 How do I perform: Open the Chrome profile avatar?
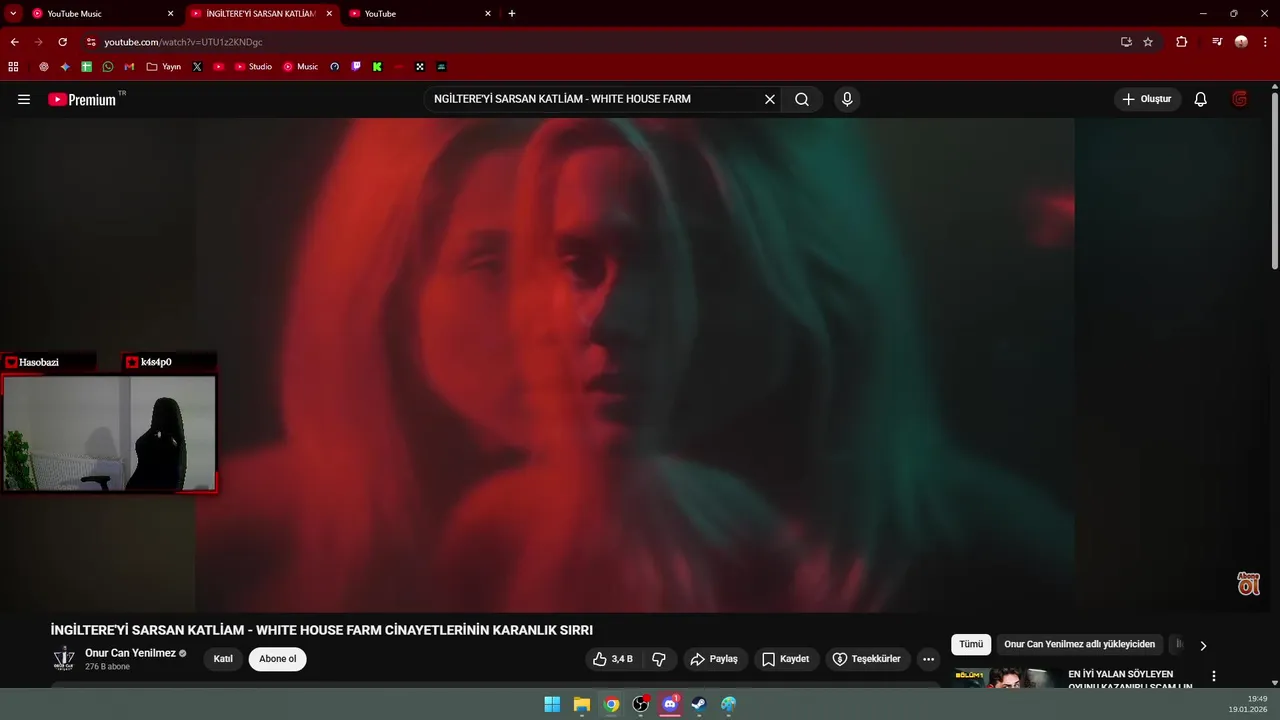(1241, 42)
